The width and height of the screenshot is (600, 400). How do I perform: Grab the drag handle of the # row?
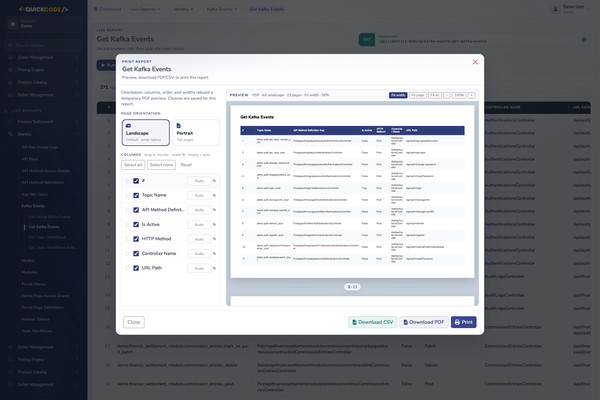pyautogui.click(x=127, y=181)
